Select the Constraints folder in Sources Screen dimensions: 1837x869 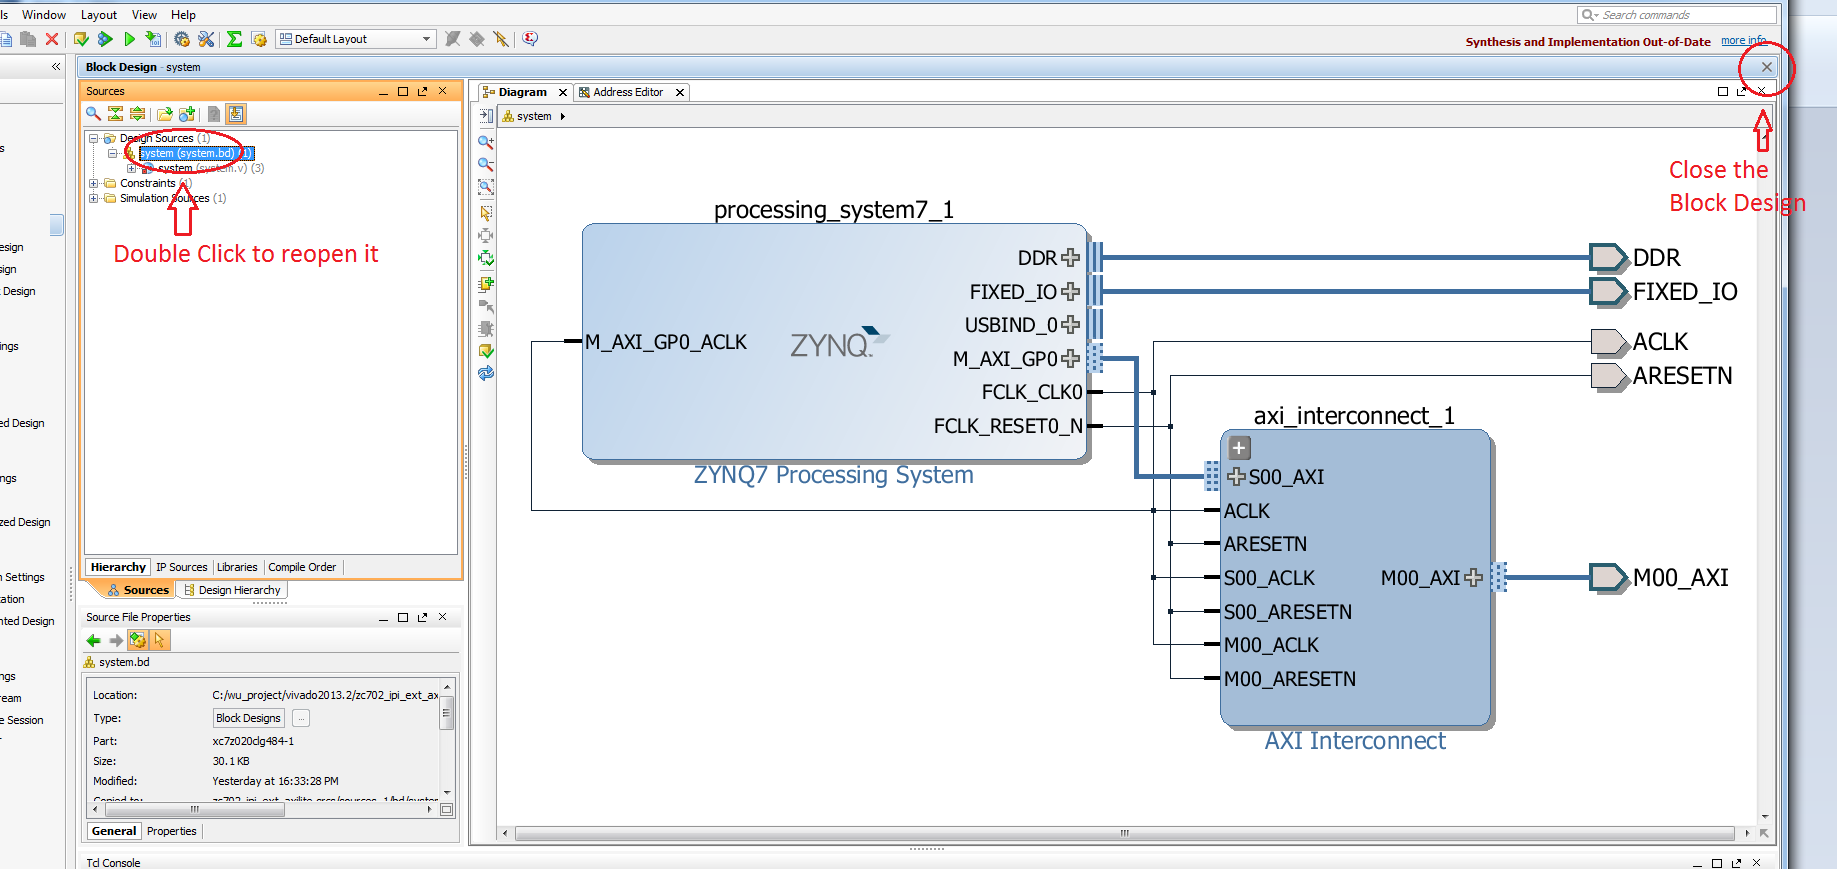pyautogui.click(x=147, y=183)
